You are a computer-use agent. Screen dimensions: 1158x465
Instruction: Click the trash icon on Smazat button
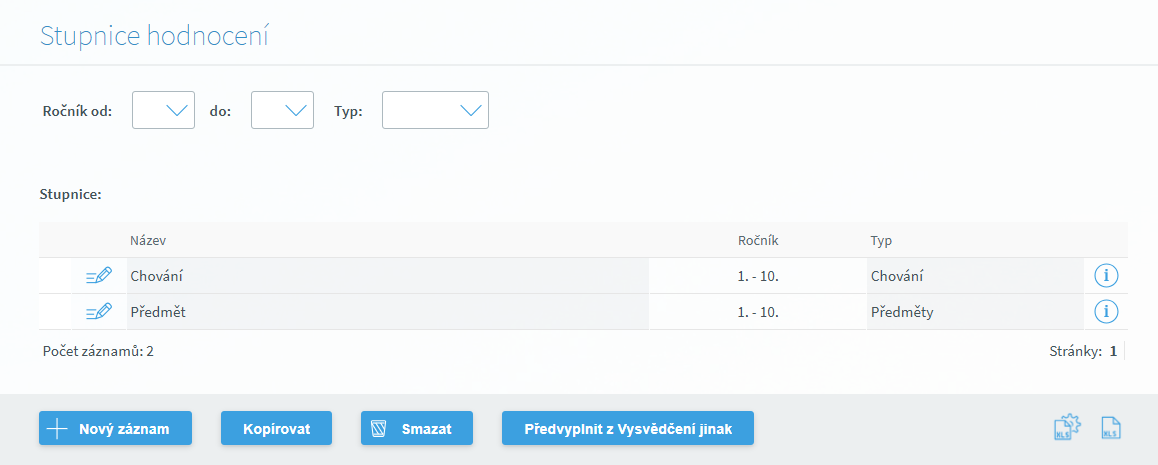tap(379, 429)
